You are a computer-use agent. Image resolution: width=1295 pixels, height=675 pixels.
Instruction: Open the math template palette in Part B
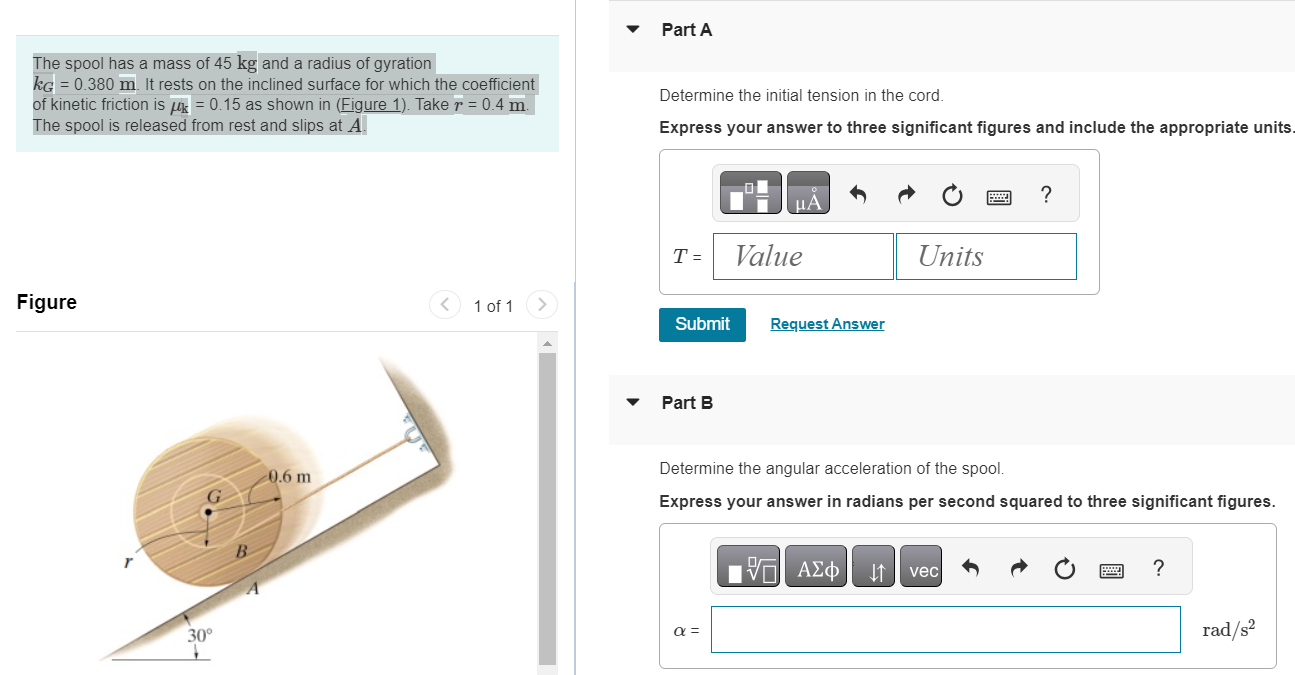tap(747, 566)
